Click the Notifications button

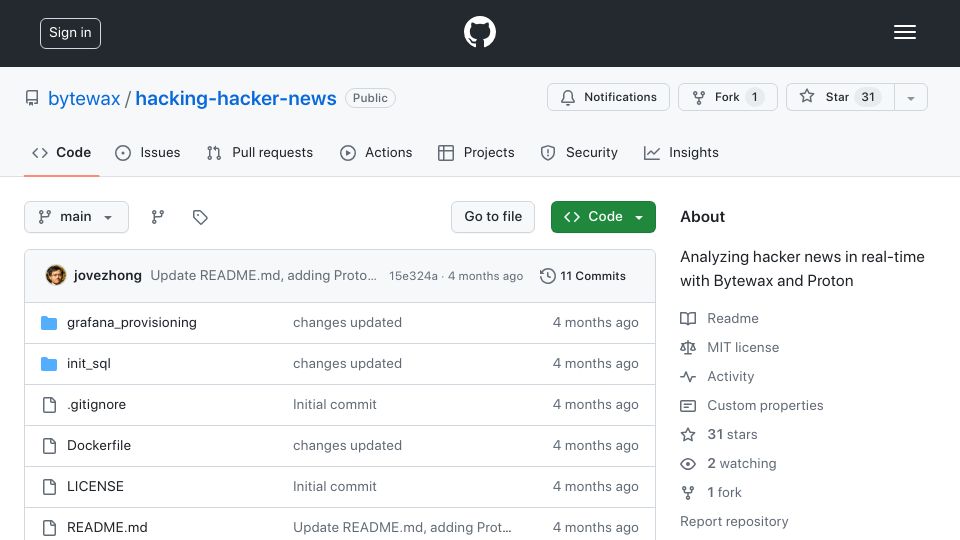[609, 97]
